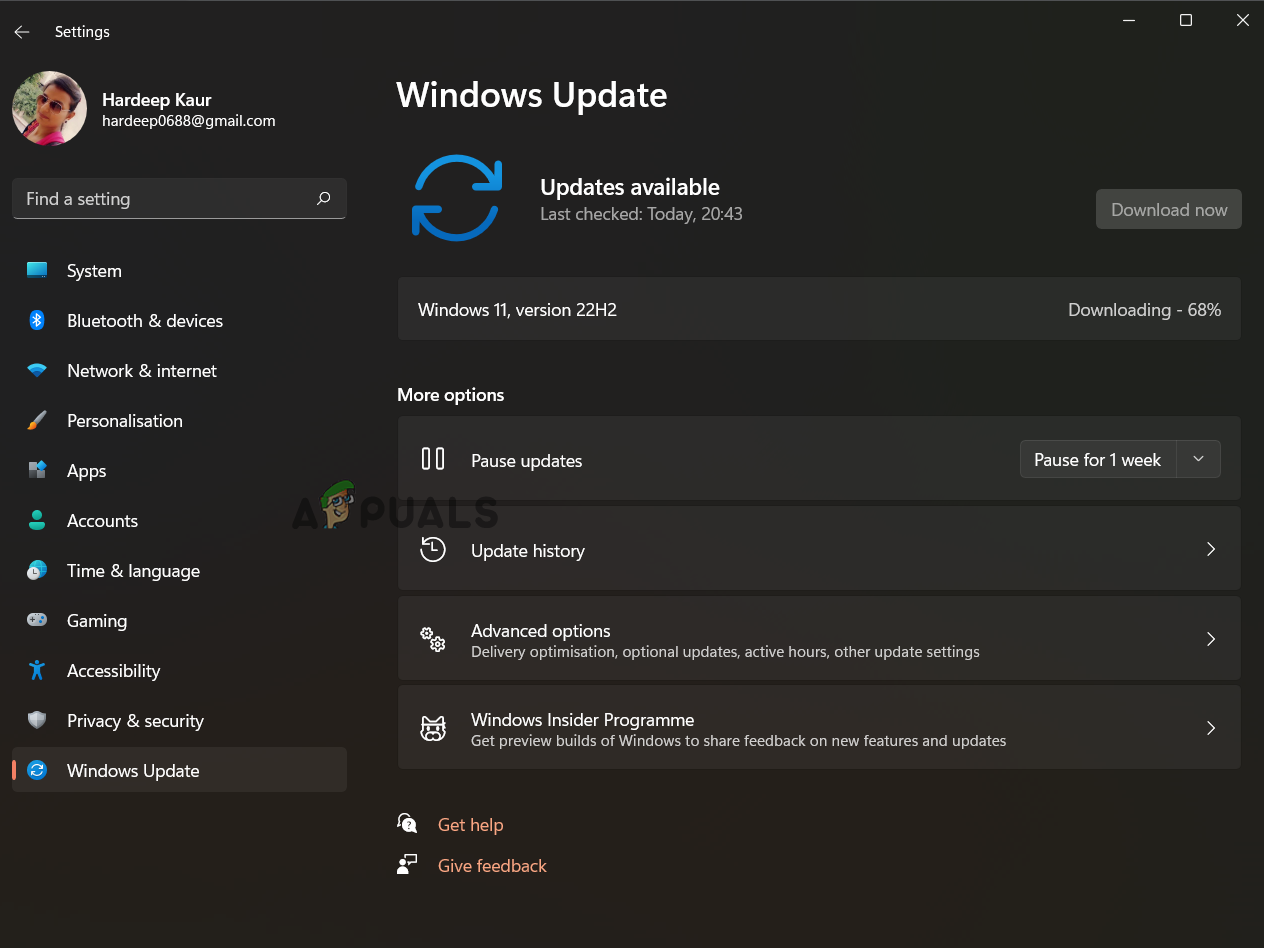Open the Pause for 1 week dropdown arrow
The height and width of the screenshot is (948, 1264).
(x=1199, y=459)
